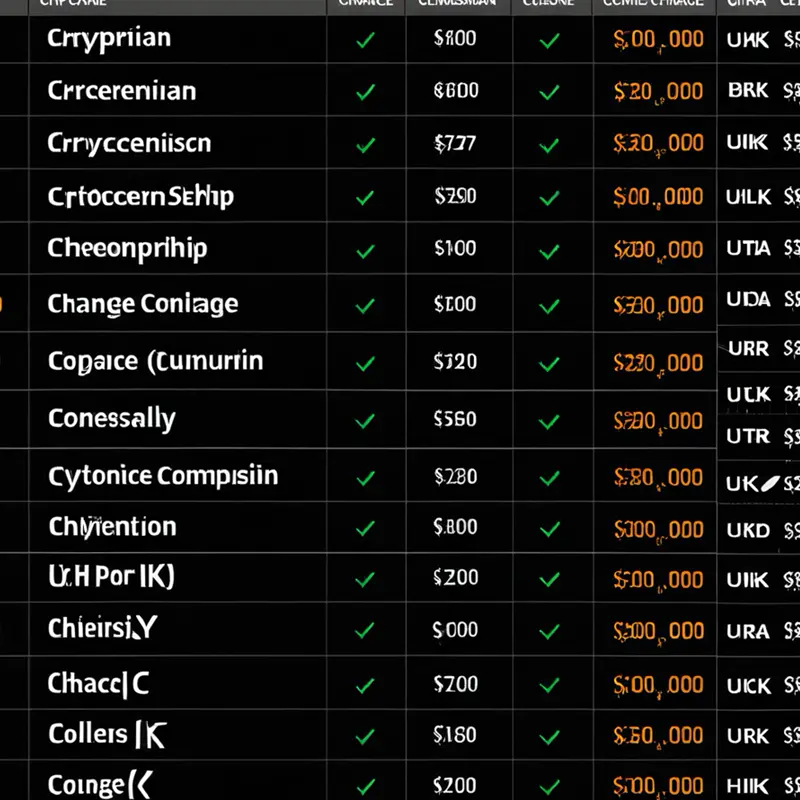Click the orange $220,000 amount
Screen dimensions: 800x800
pyautogui.click(x=658, y=363)
